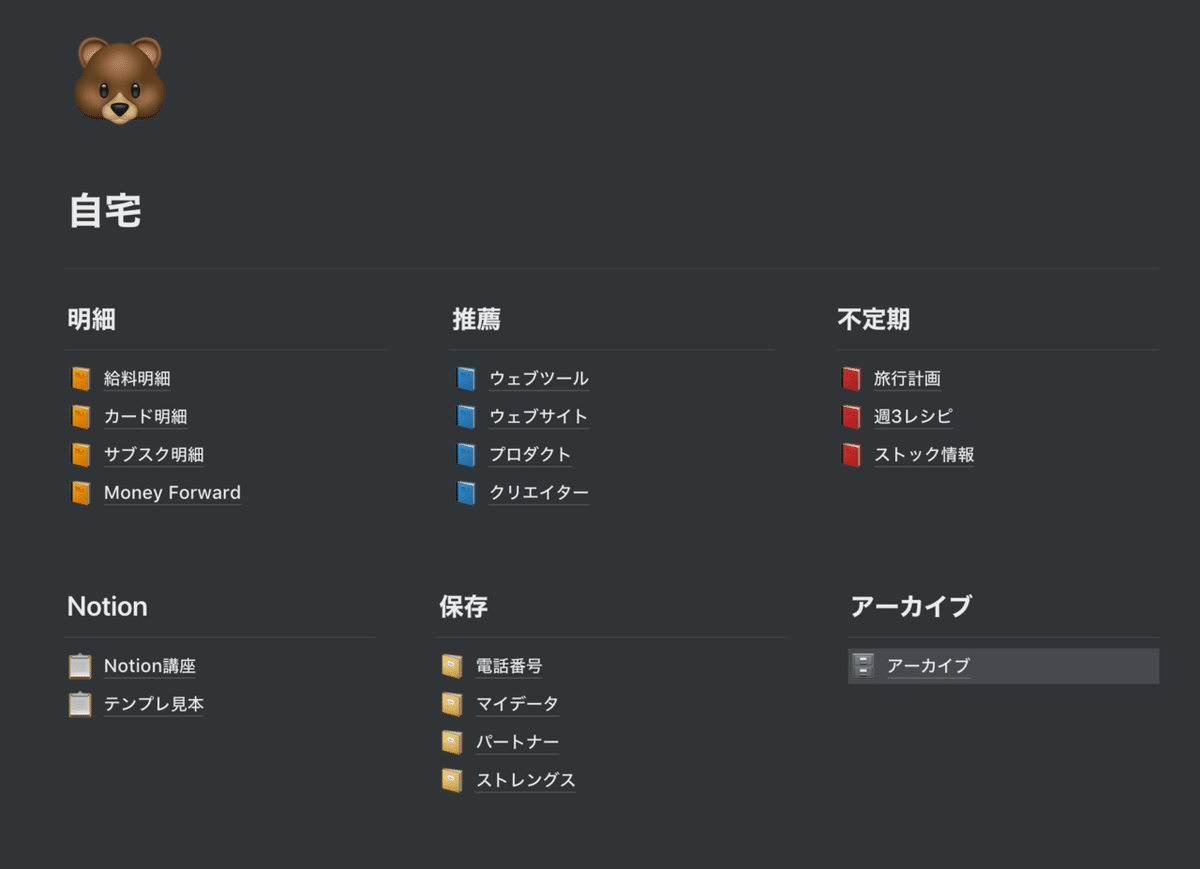The image size is (1200, 869).
Task: Click the orange book icon beside 給料明細
Action: click(x=81, y=379)
